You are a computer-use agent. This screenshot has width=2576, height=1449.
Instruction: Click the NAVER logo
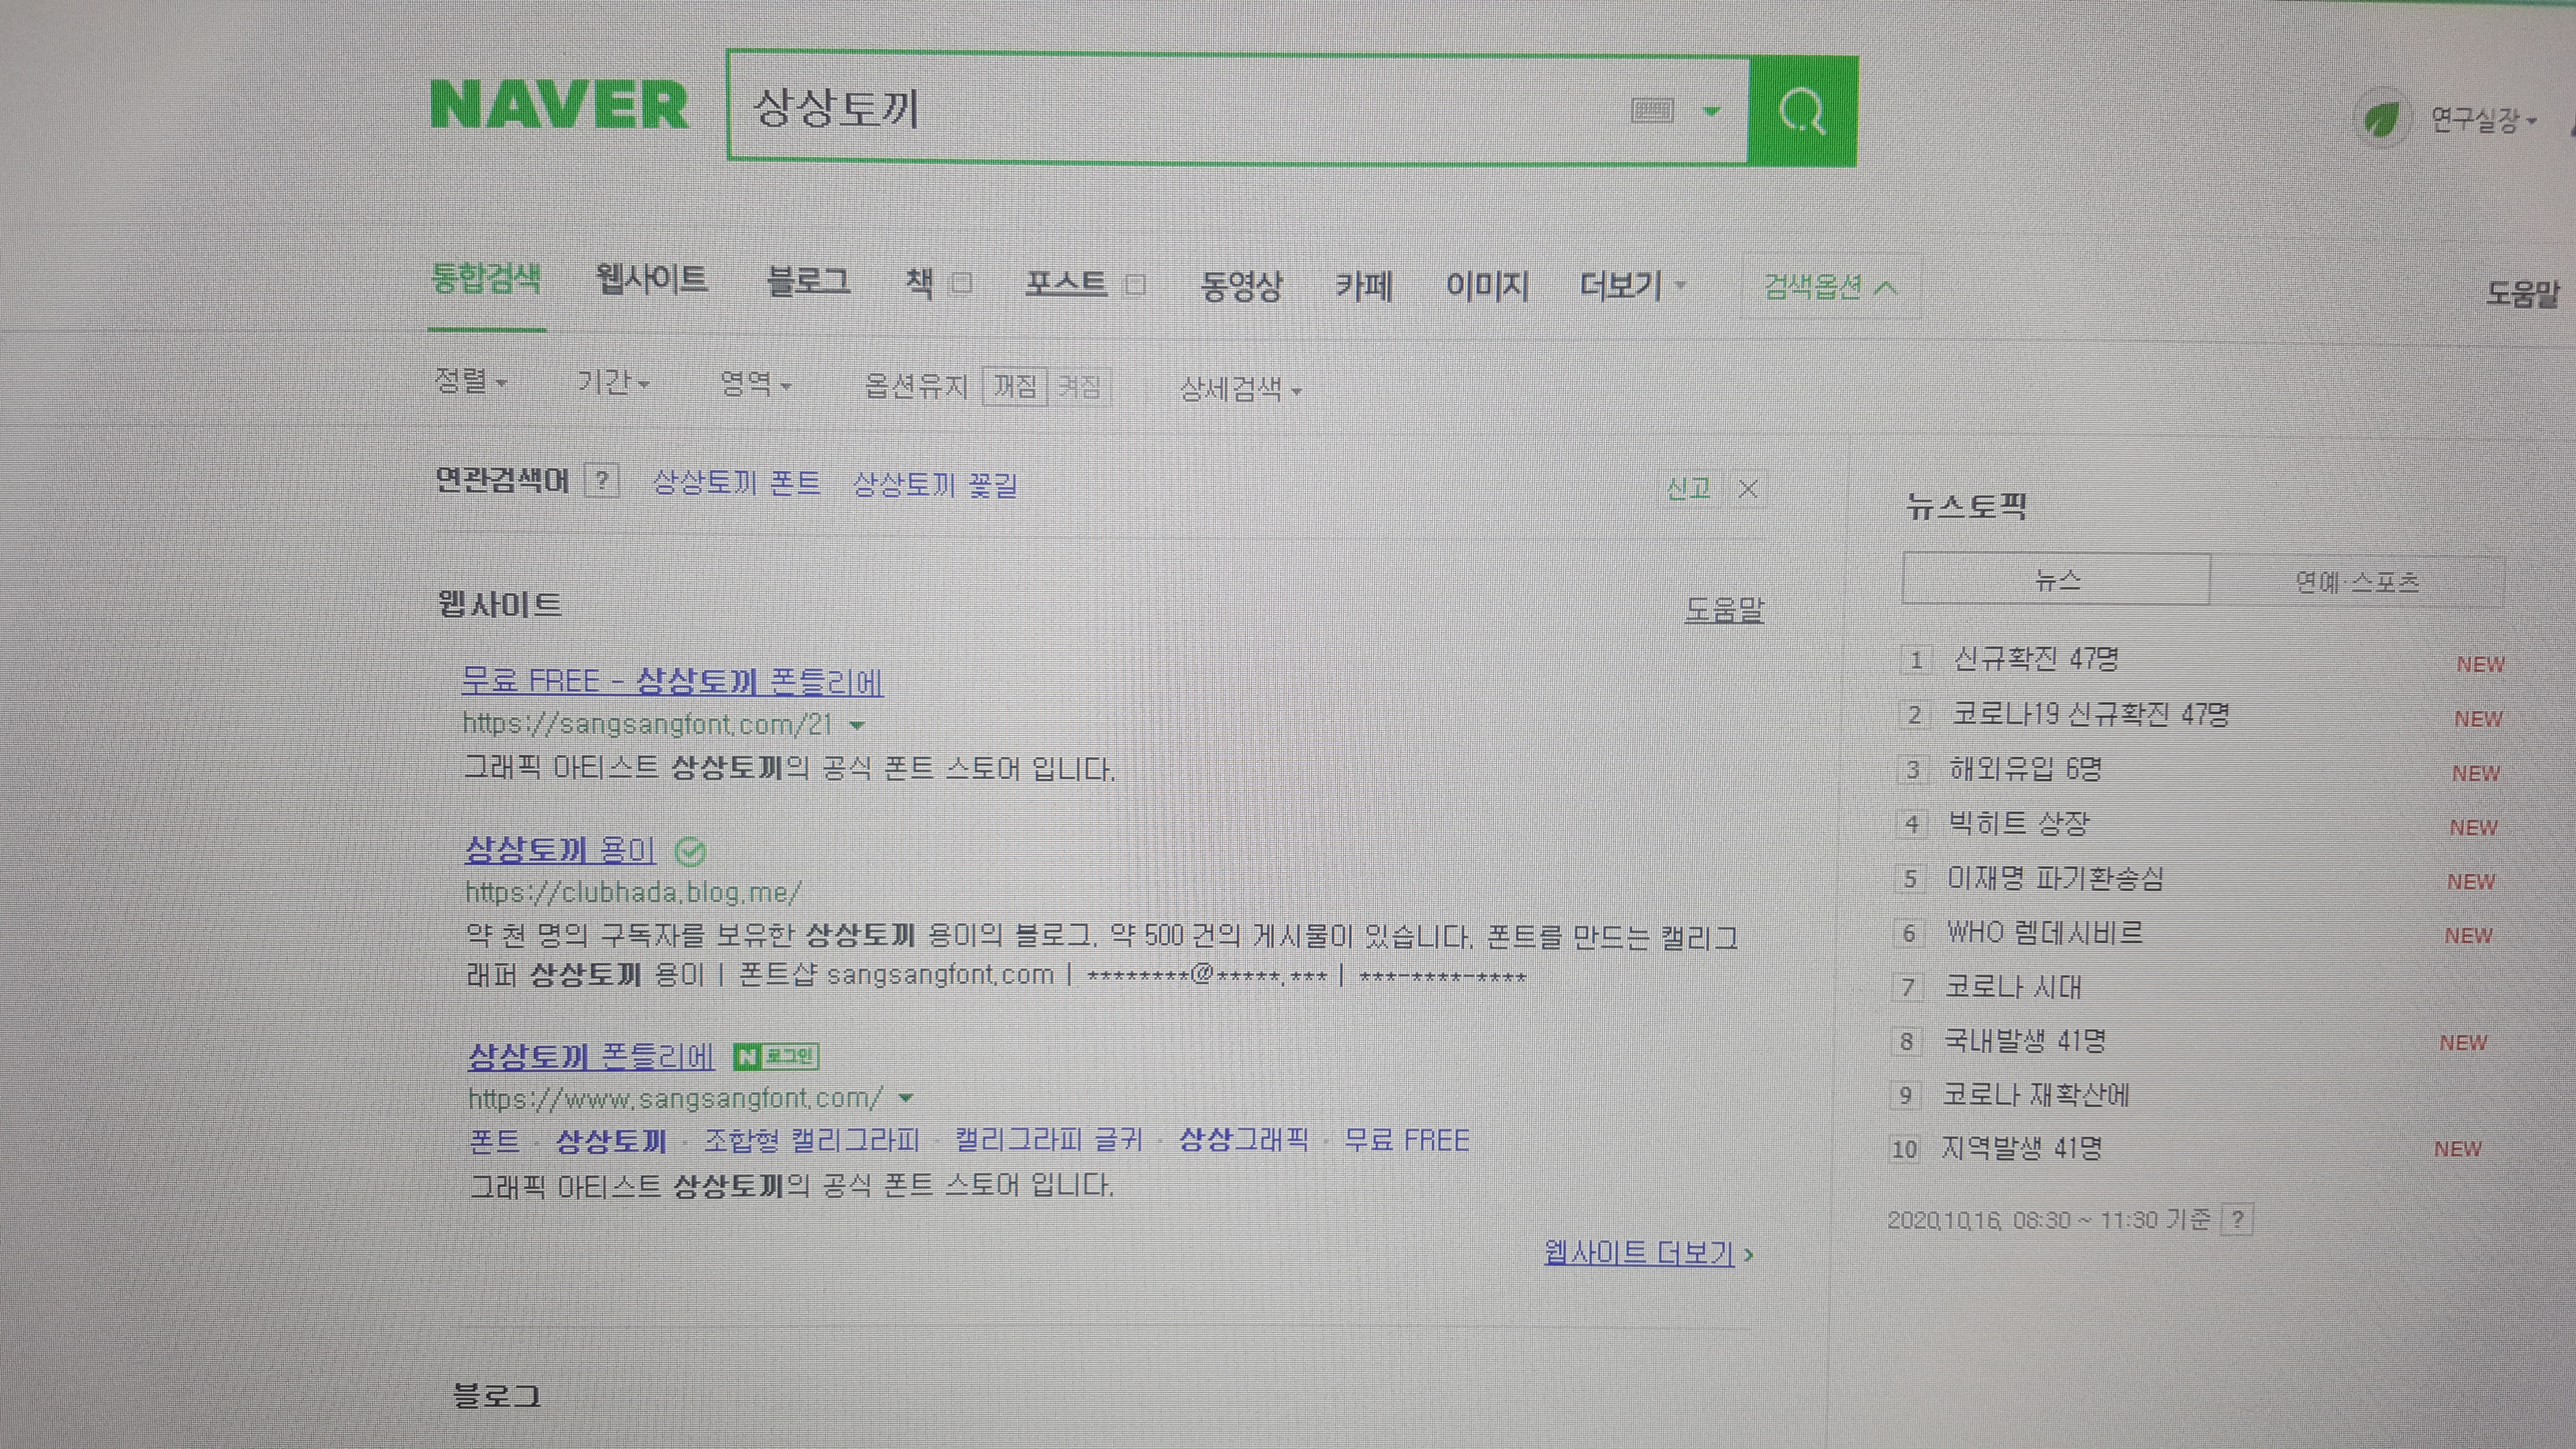tap(559, 105)
